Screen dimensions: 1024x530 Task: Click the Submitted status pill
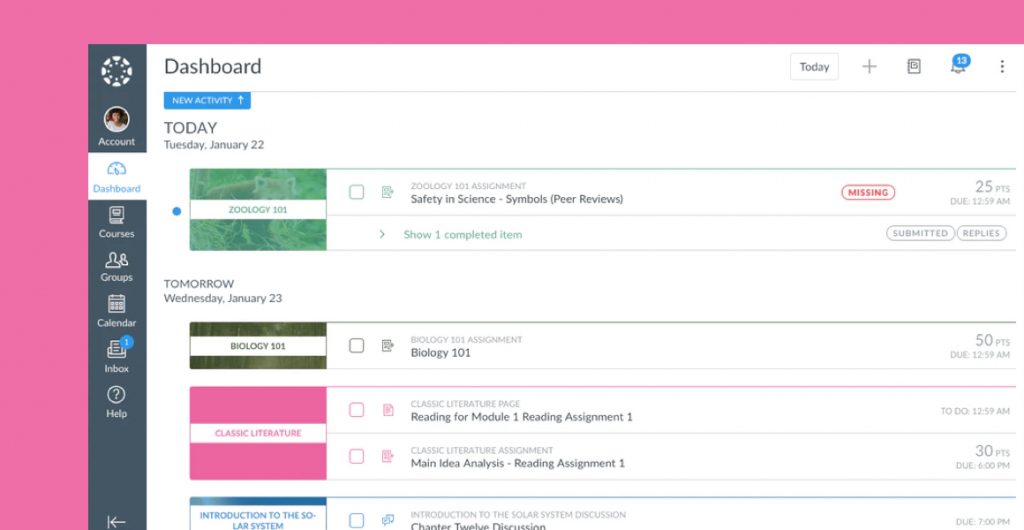(920, 233)
